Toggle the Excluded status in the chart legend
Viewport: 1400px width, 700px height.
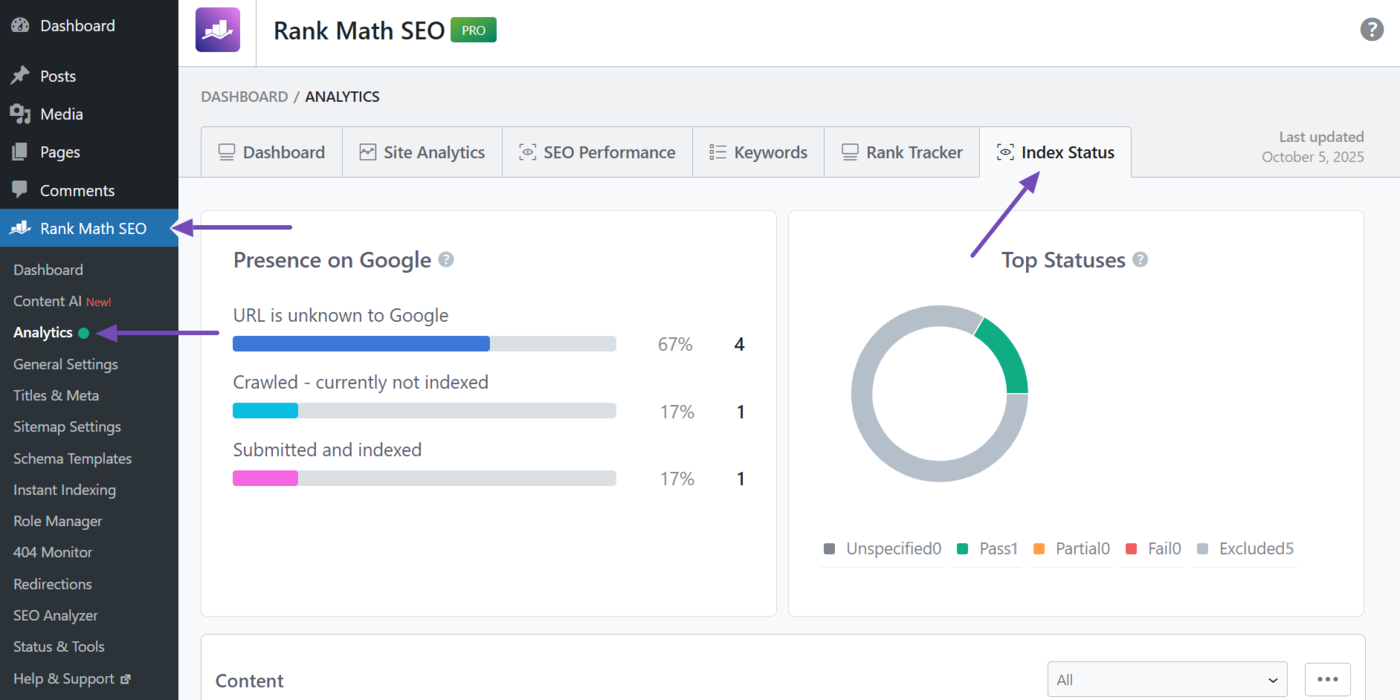[1245, 548]
